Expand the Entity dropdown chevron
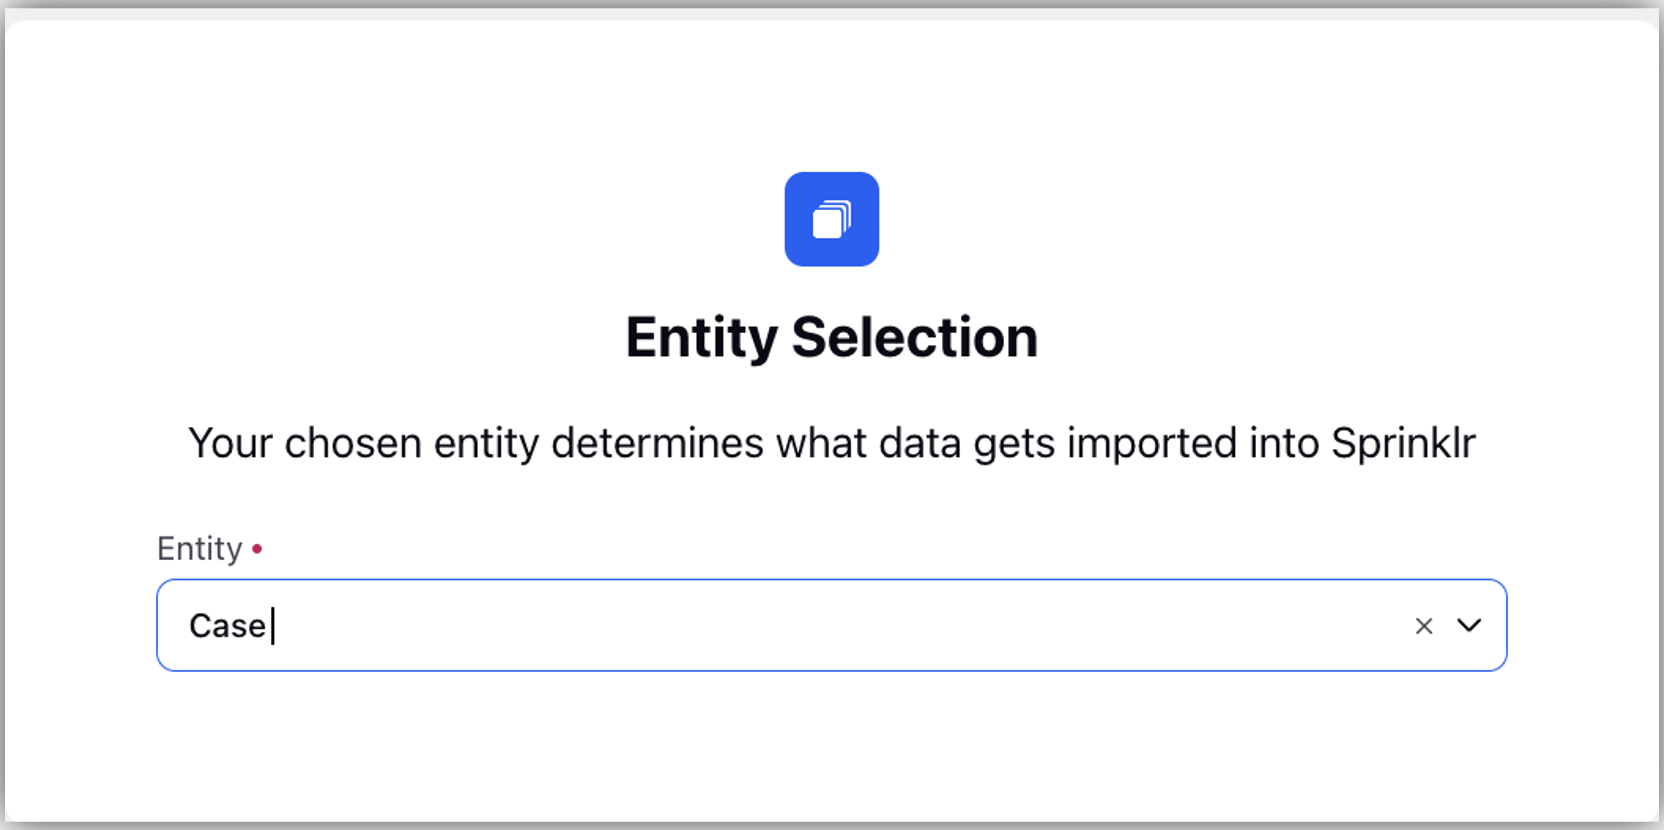Viewport: 1664px width, 830px height. pyautogui.click(x=1469, y=626)
